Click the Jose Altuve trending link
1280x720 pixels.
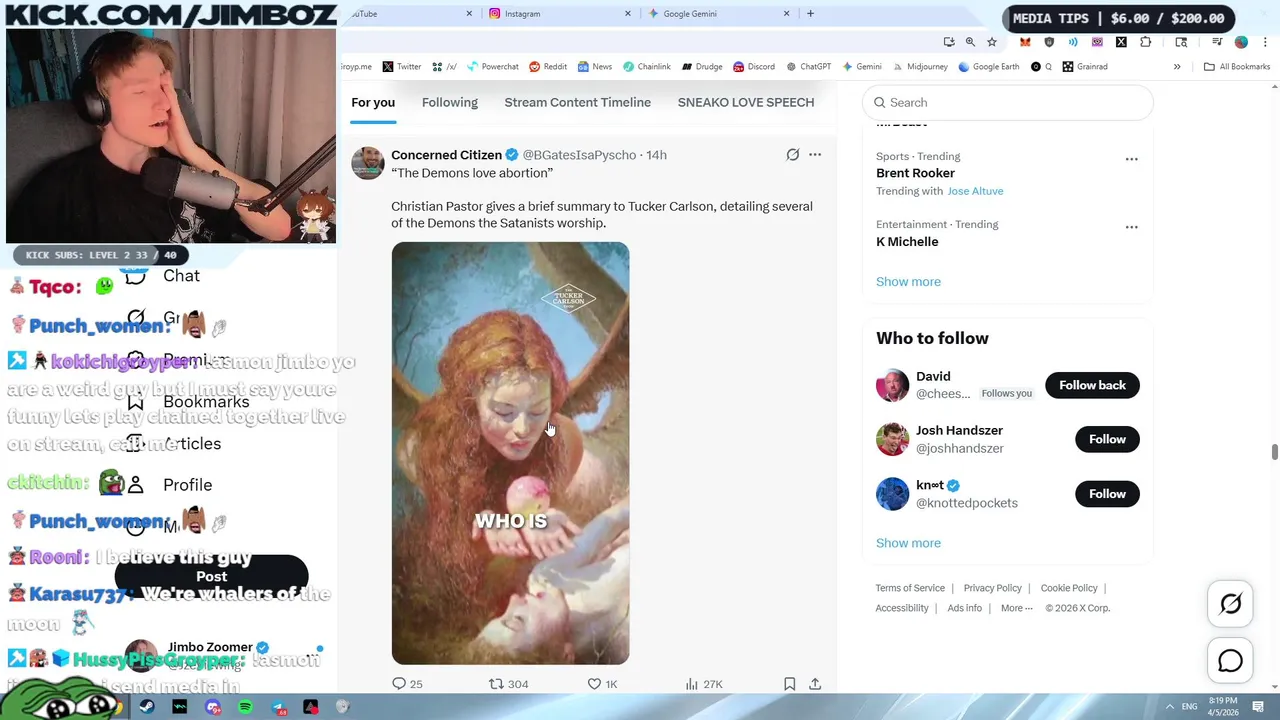click(x=975, y=191)
